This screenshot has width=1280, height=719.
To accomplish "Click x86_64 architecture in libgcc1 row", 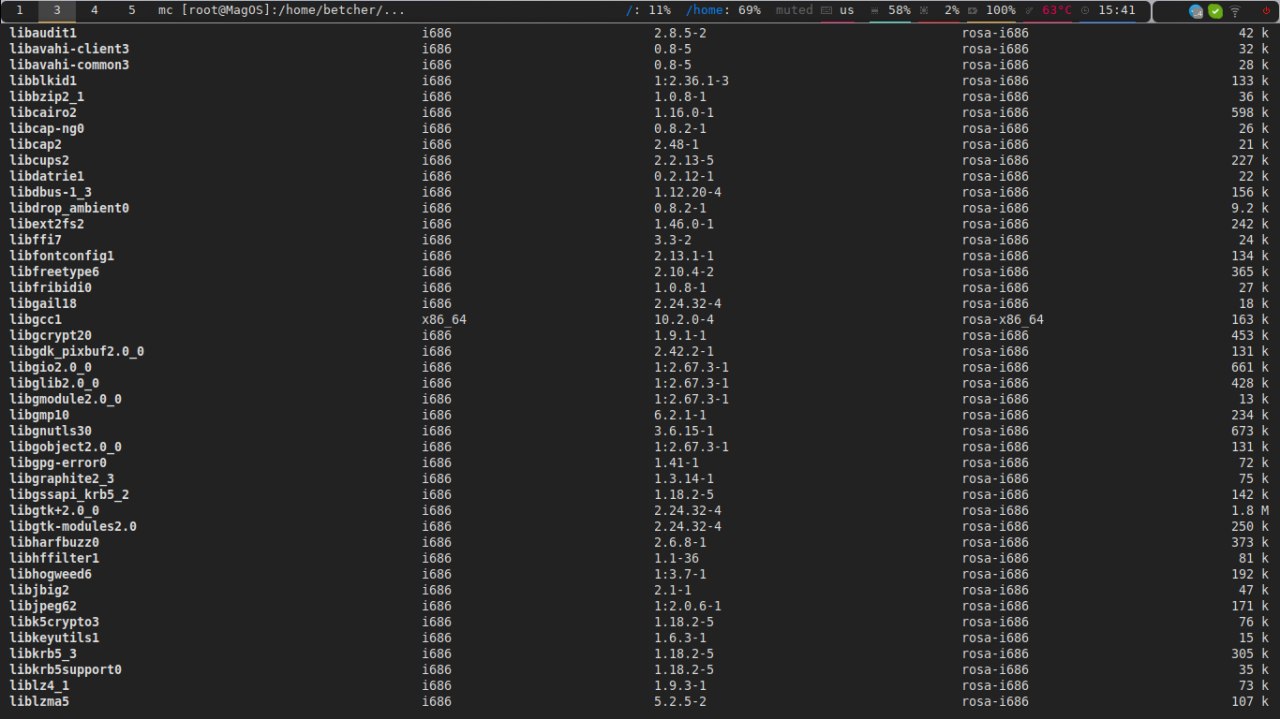I will point(444,320).
